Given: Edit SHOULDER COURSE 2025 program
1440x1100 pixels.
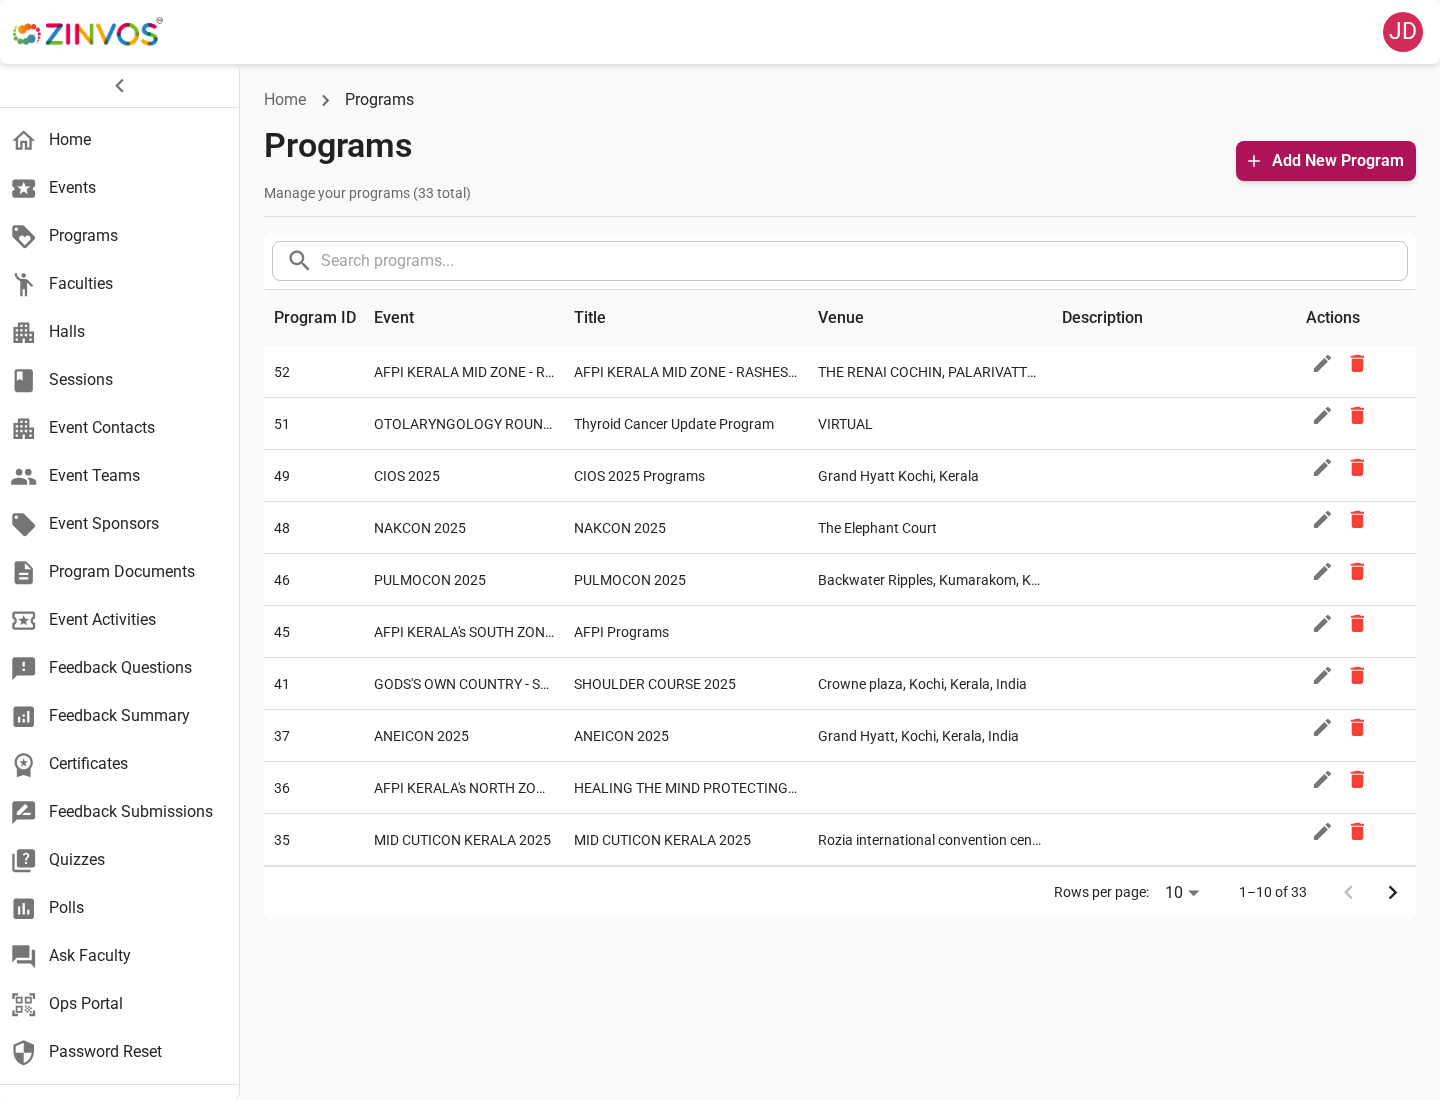Looking at the screenshot, I should point(1322,675).
